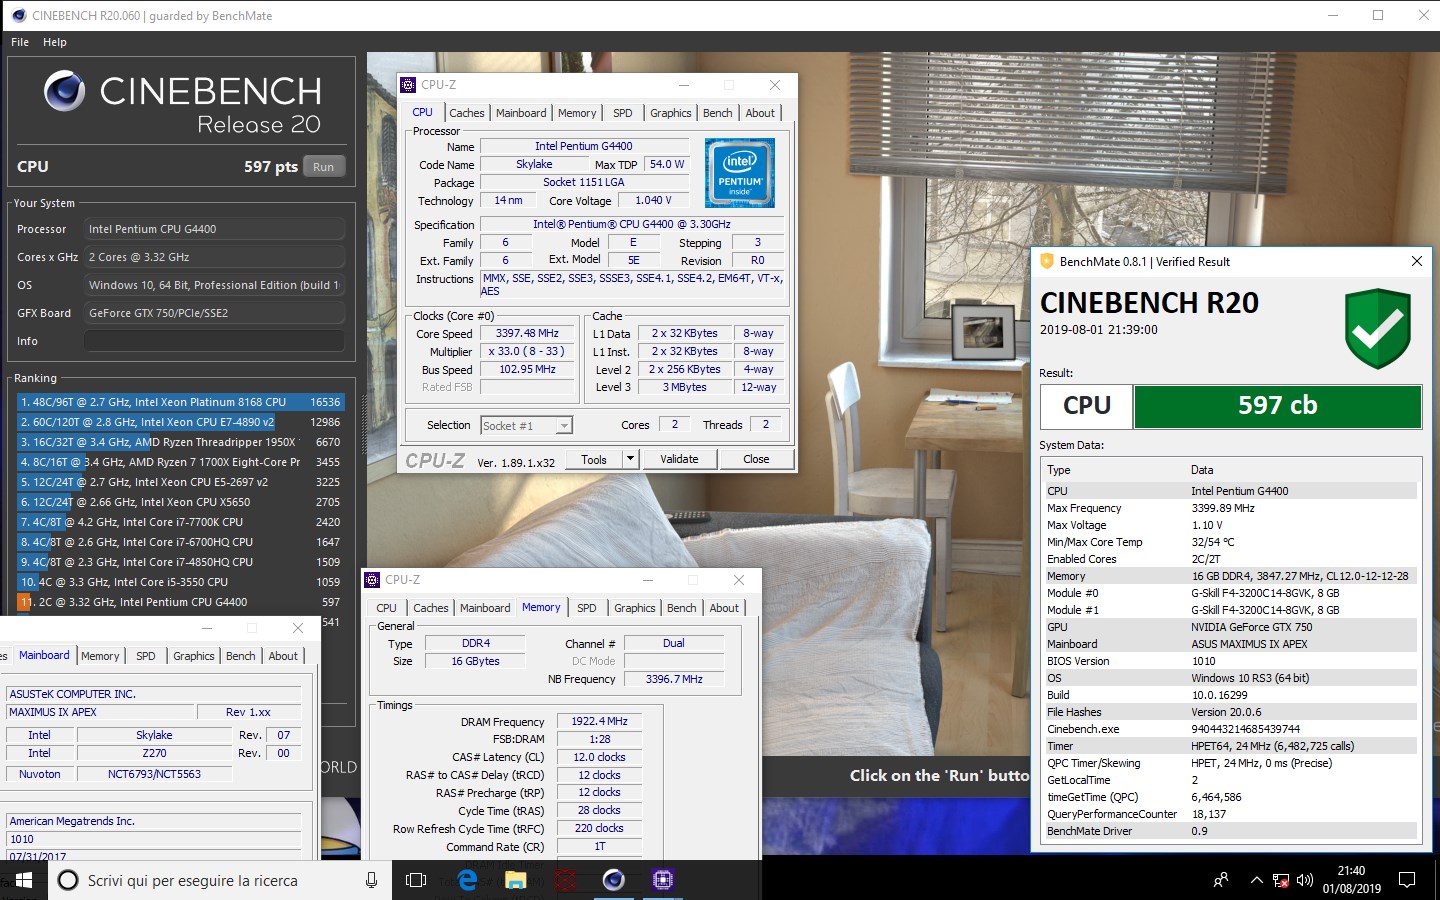Screen dimensions: 1440x900
Task: Switch to Bench tab in upper CPU-Z window
Action: 717,113
